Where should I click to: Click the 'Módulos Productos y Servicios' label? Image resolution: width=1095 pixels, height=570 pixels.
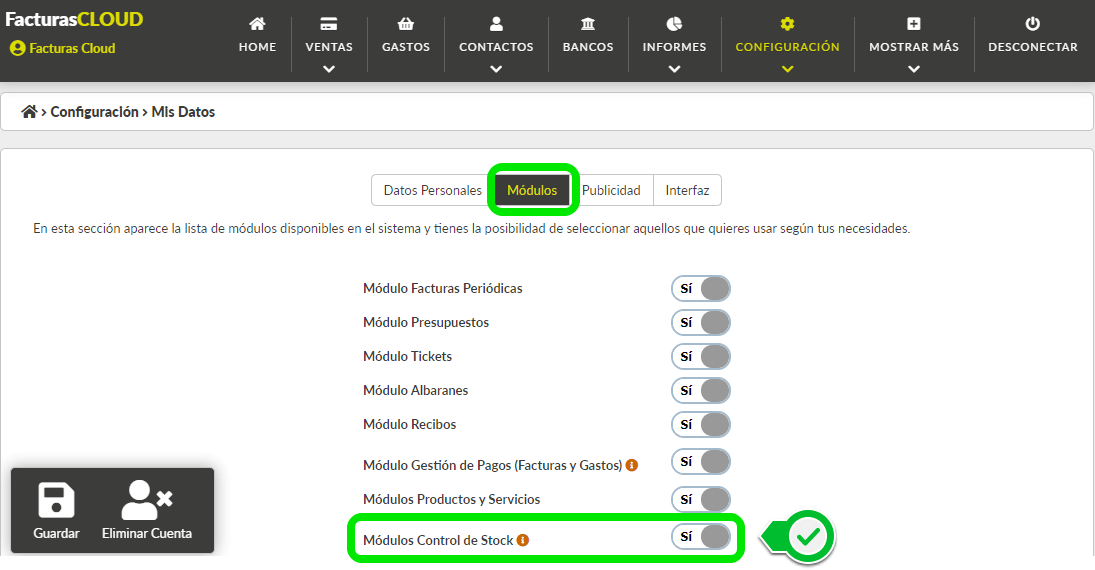[x=451, y=499]
